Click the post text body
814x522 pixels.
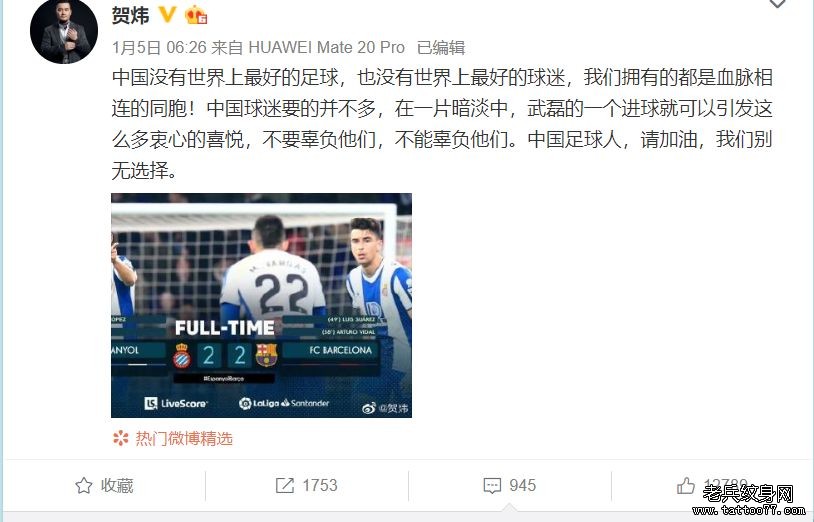pos(442,124)
